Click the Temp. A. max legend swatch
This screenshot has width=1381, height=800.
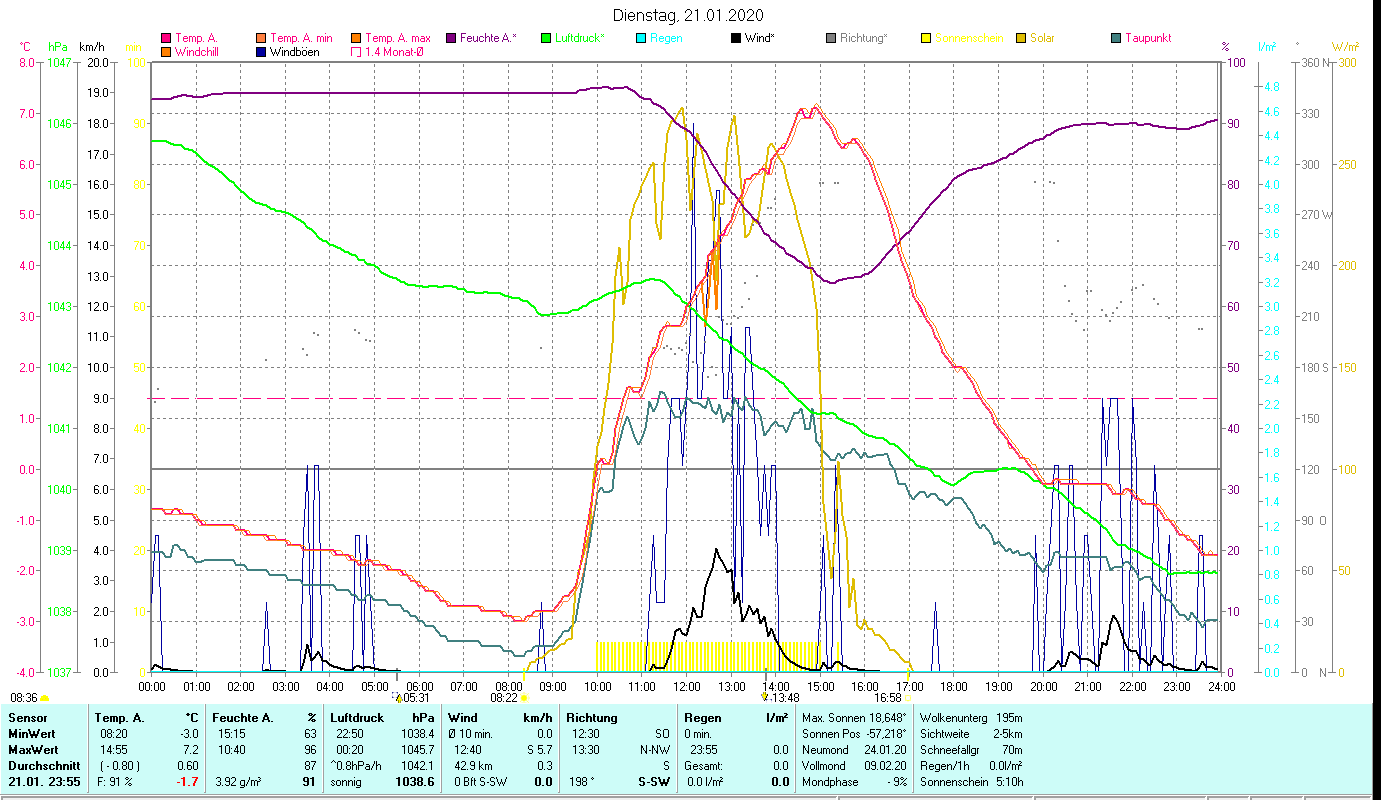click(357, 38)
